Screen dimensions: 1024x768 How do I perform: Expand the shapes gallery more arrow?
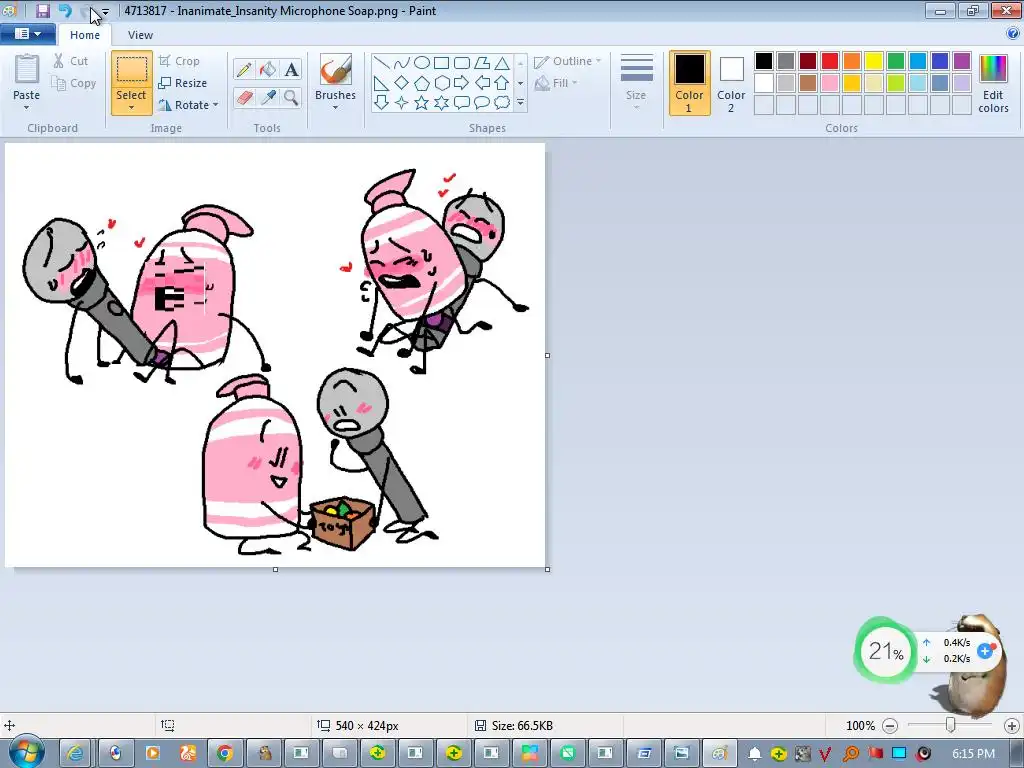[520, 103]
